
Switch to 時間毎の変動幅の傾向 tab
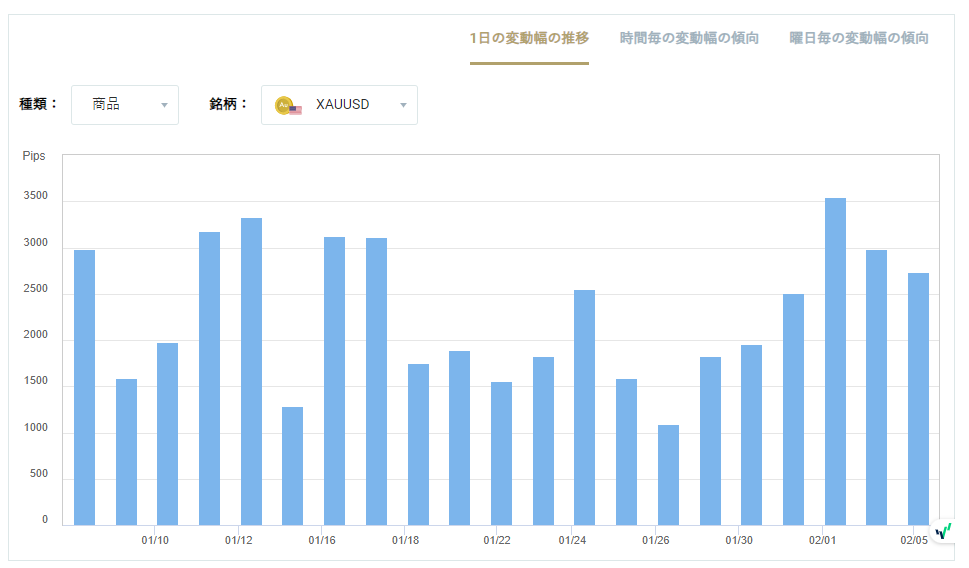click(x=689, y=38)
